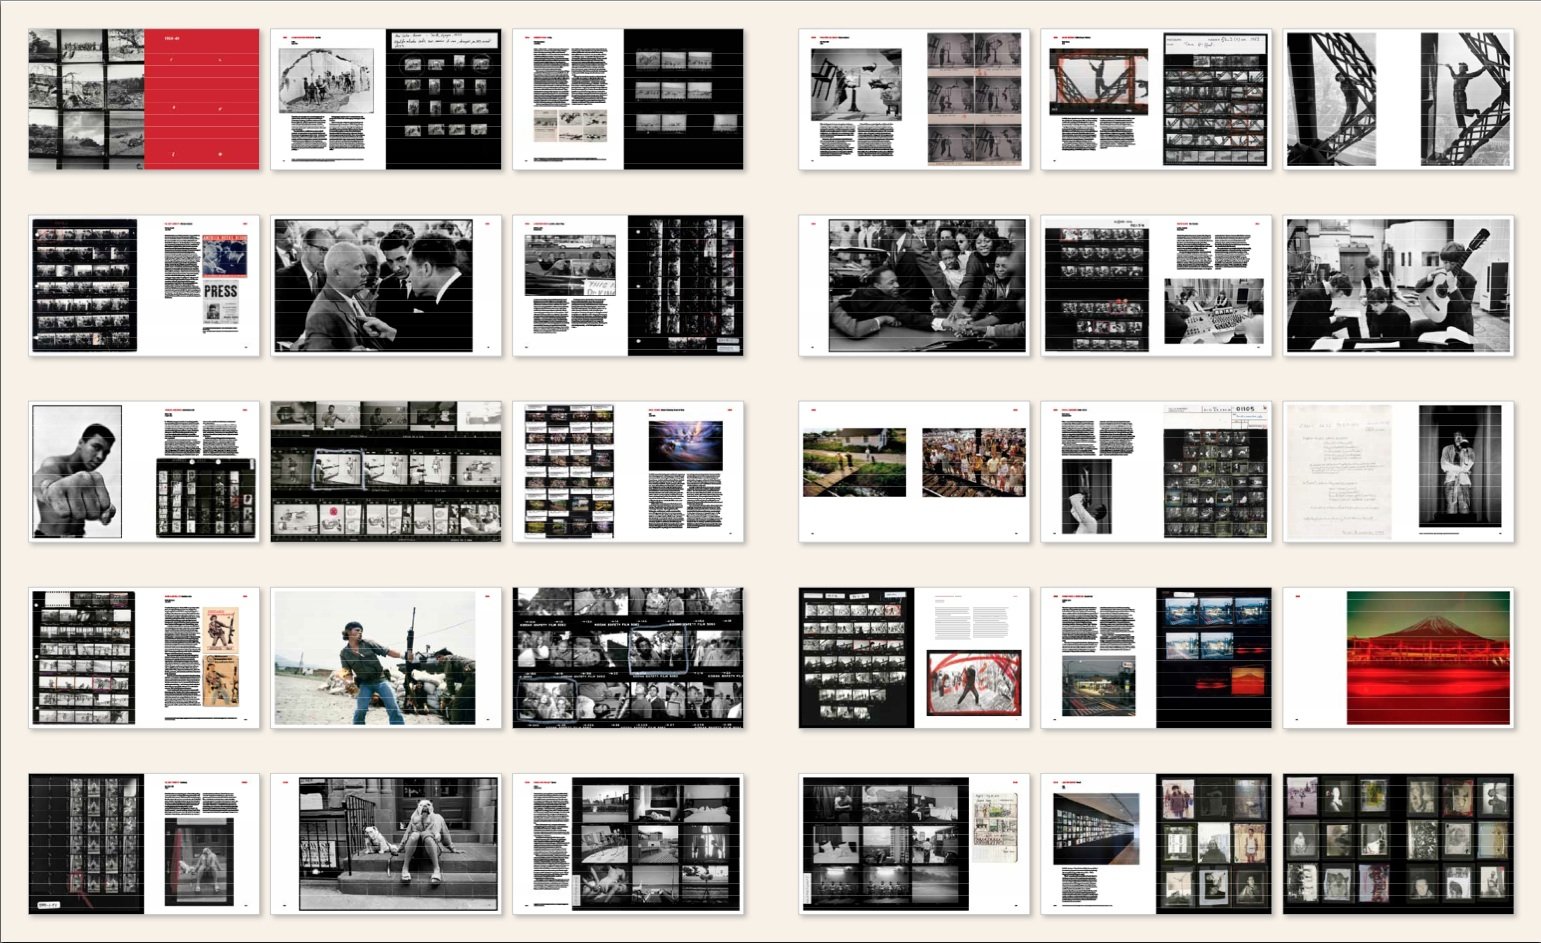Image resolution: width=1541 pixels, height=943 pixels.
Task: Select the spread with arch-shaped group photo
Action: coord(386,99)
